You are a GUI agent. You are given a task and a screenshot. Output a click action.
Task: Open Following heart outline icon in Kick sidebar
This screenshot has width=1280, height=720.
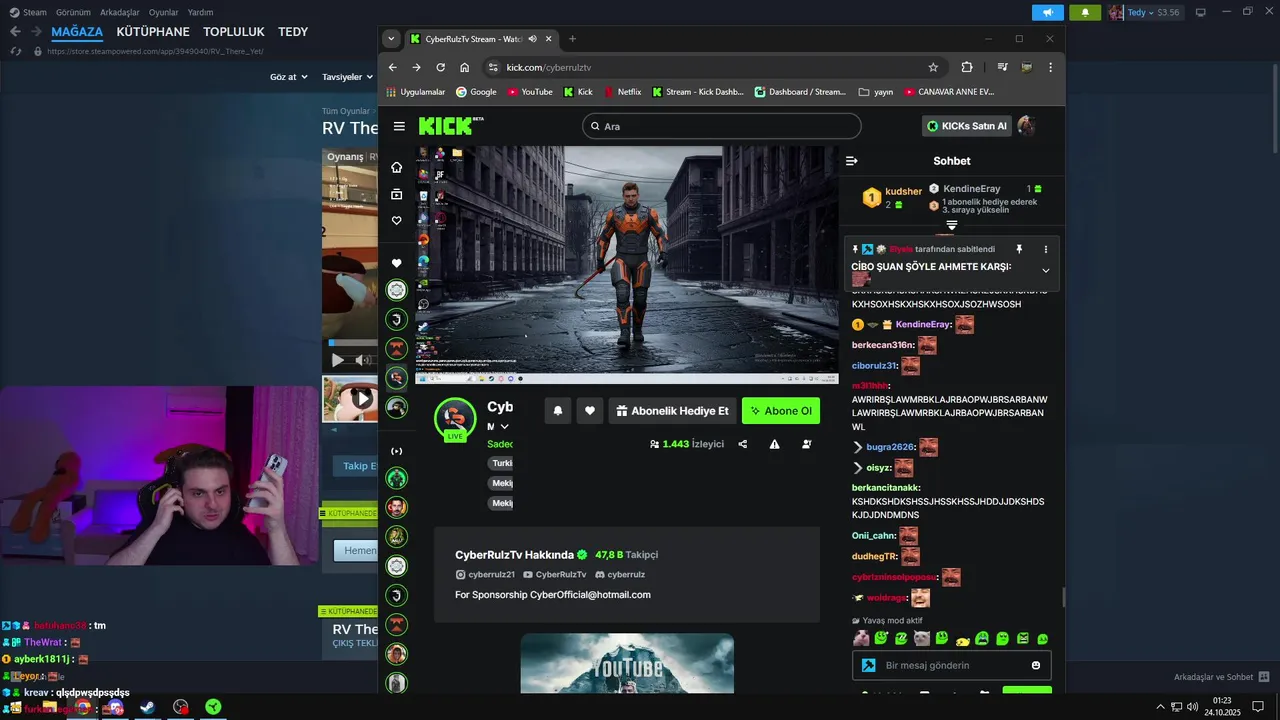click(397, 221)
